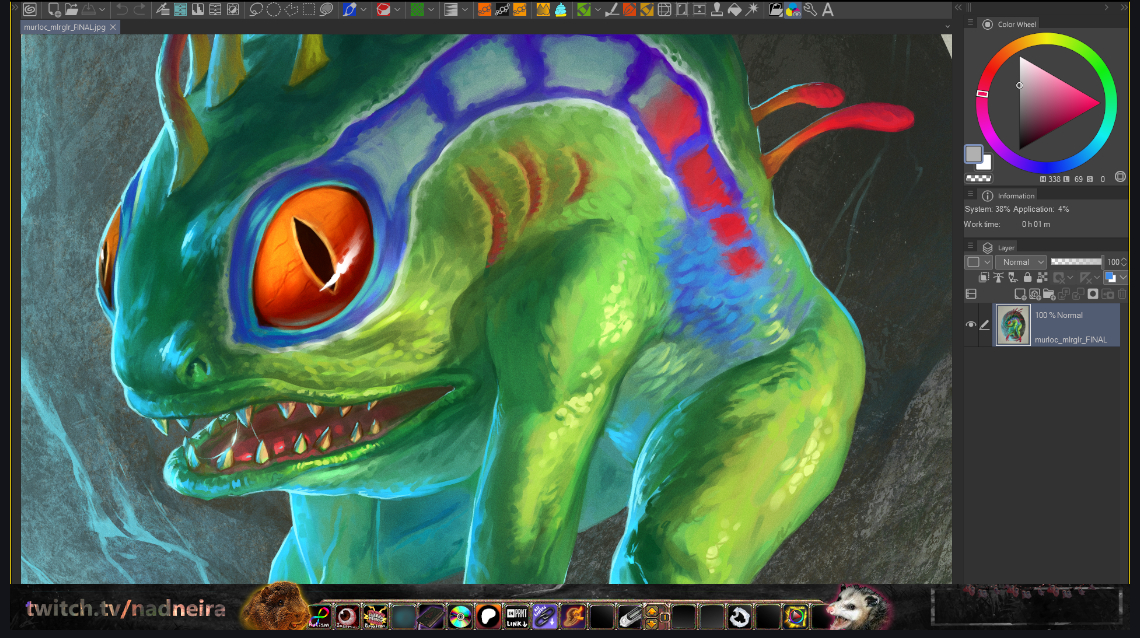Click the New Layer Folder icon
The width and height of the screenshot is (1140, 638).
coord(1049,294)
